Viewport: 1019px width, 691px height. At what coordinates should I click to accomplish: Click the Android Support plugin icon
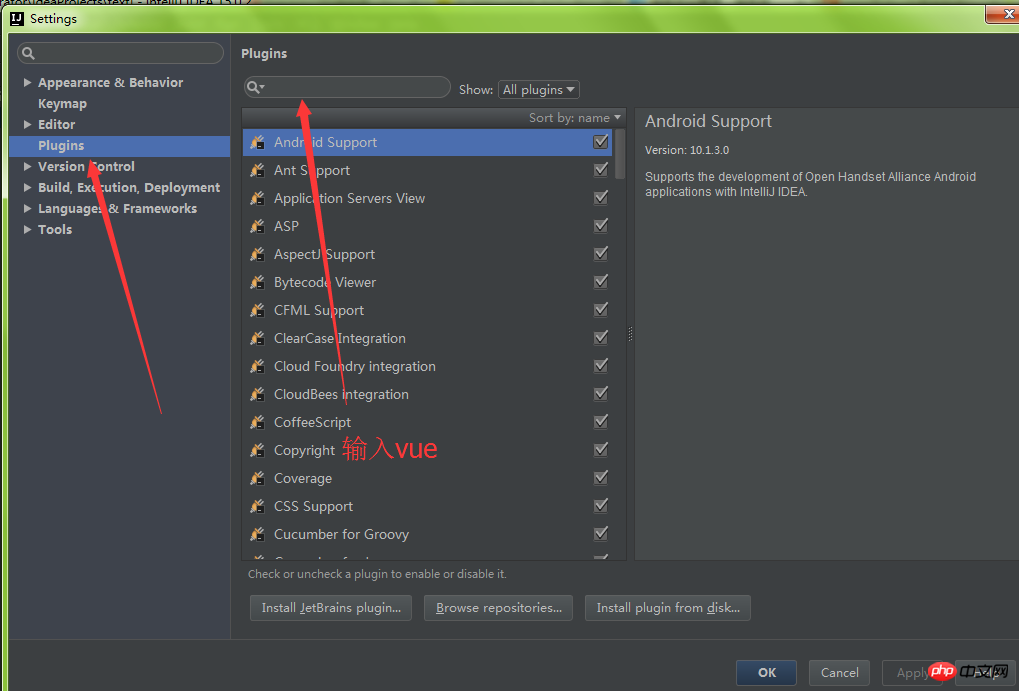point(257,142)
